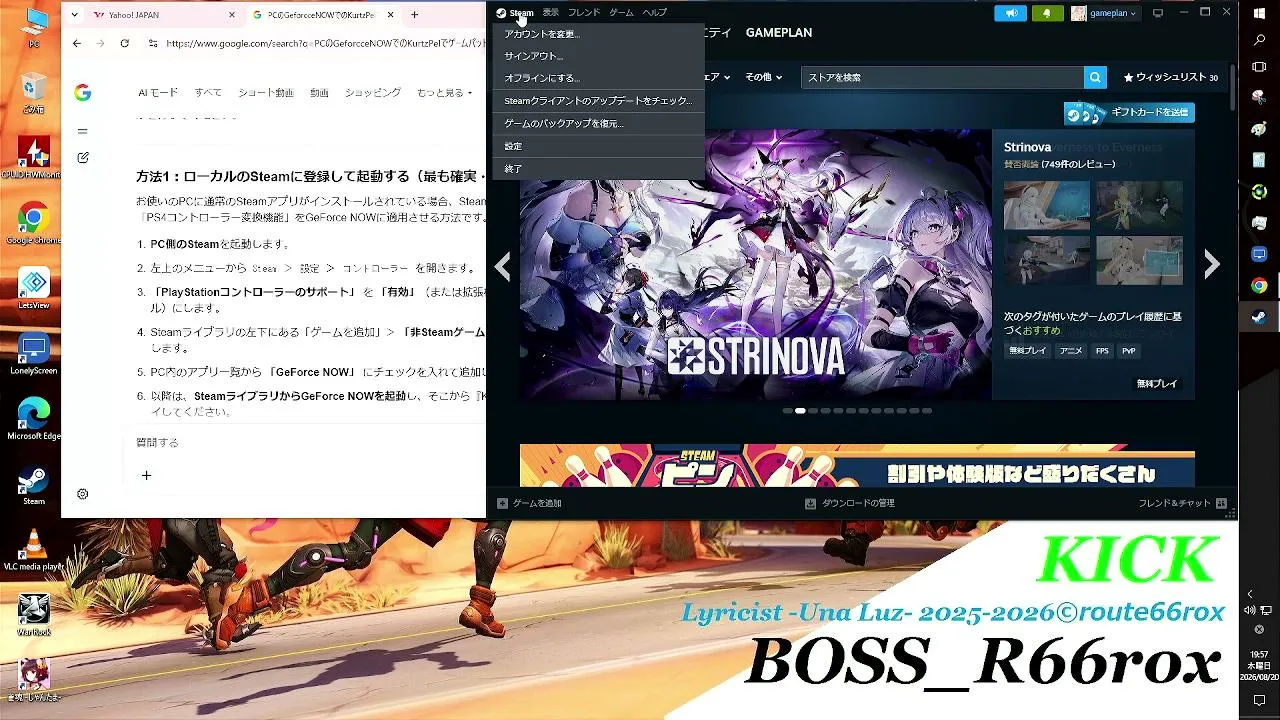Open LonelyScreen desktop shortcut
1280x720 pixels.
[34, 354]
